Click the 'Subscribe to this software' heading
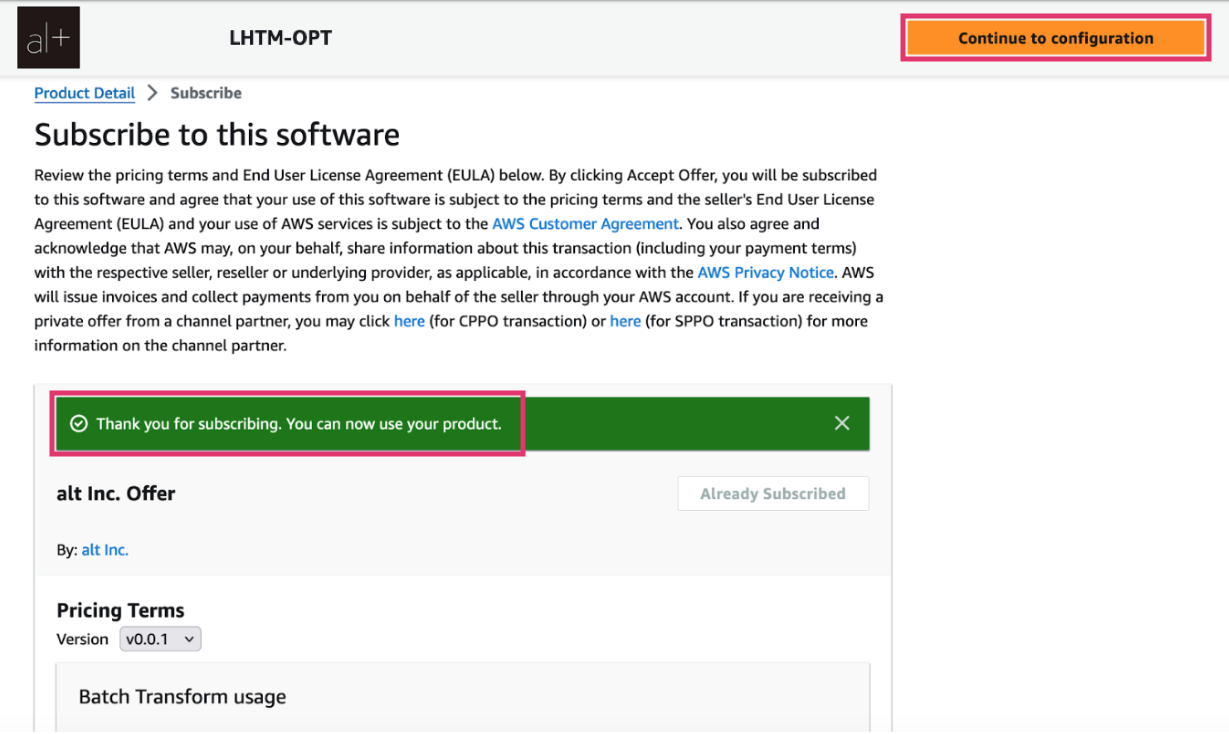Viewport: 1229px width, 734px height. [x=217, y=135]
